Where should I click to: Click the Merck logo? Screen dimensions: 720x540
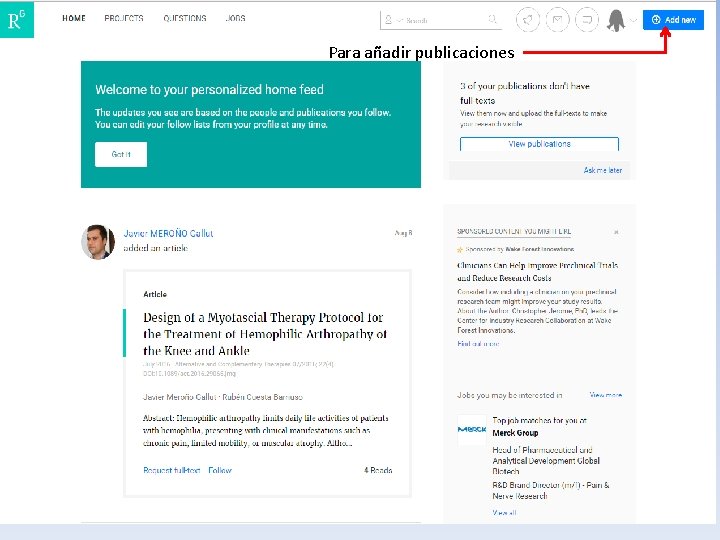click(x=472, y=429)
